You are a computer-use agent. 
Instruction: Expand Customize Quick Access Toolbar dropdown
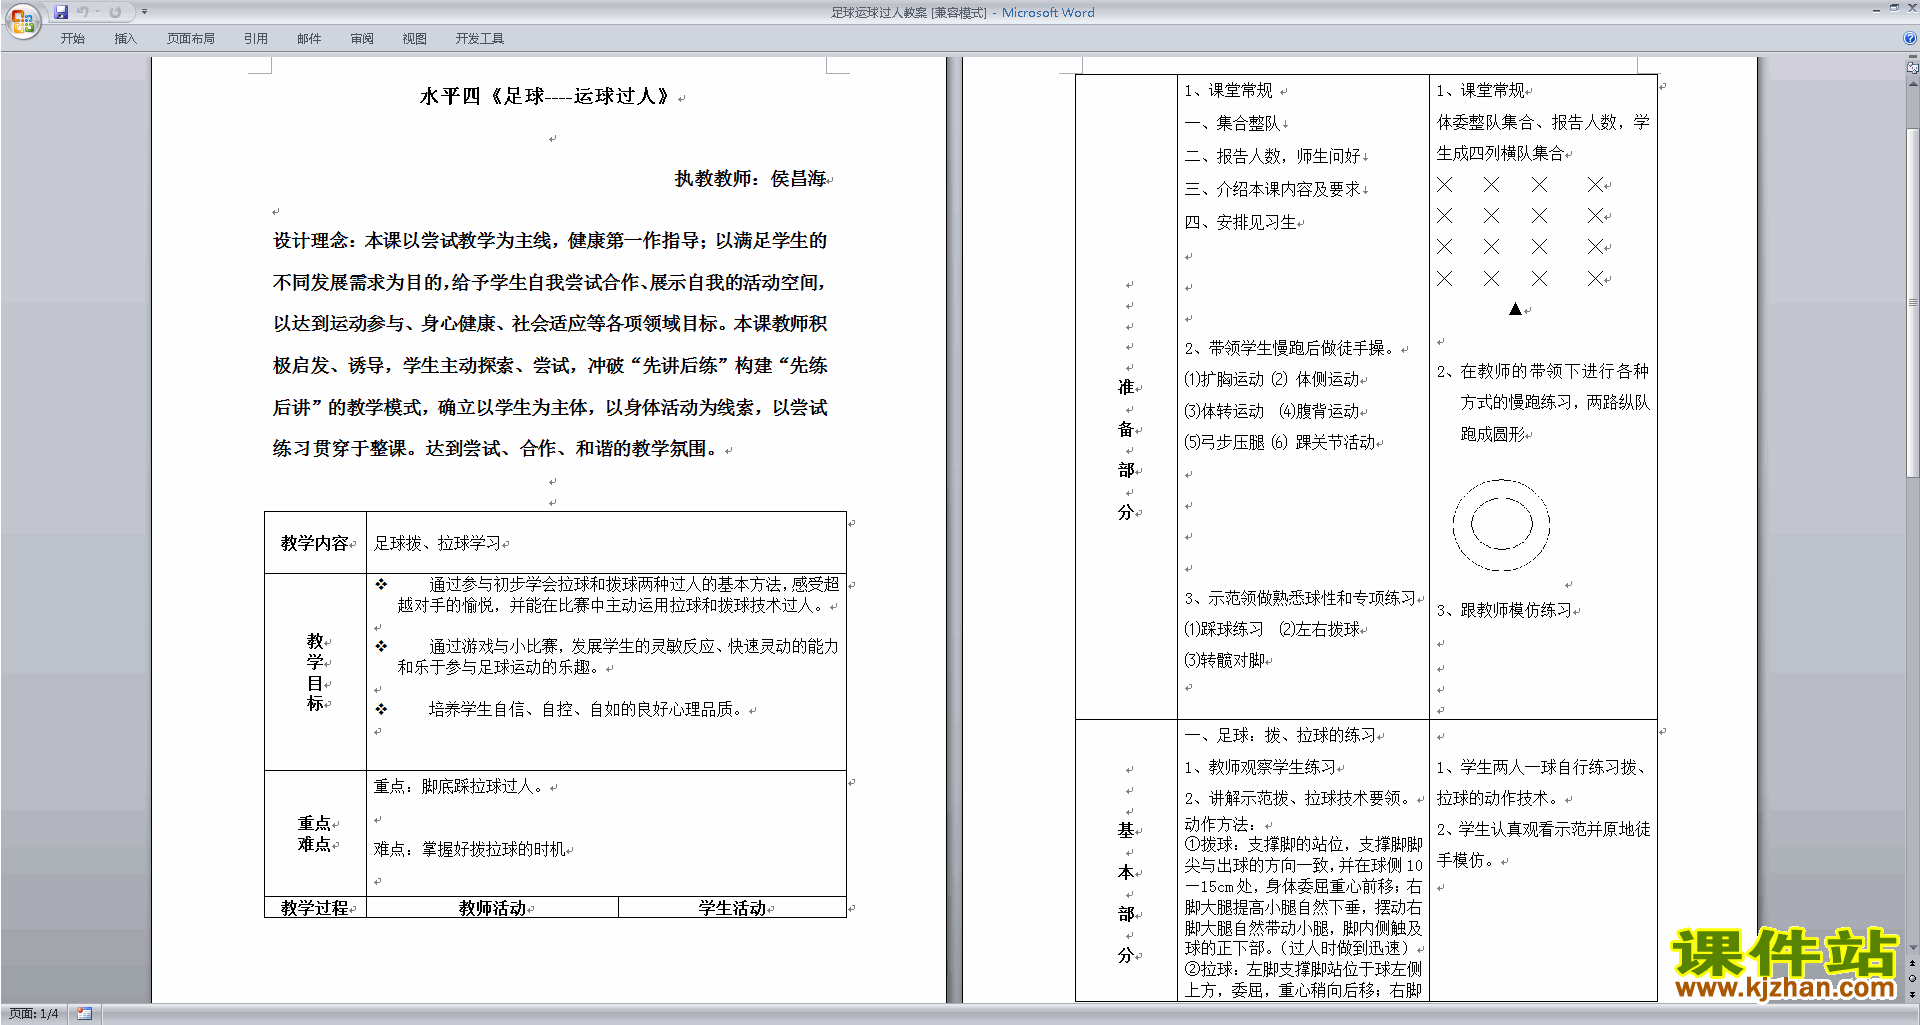click(144, 12)
